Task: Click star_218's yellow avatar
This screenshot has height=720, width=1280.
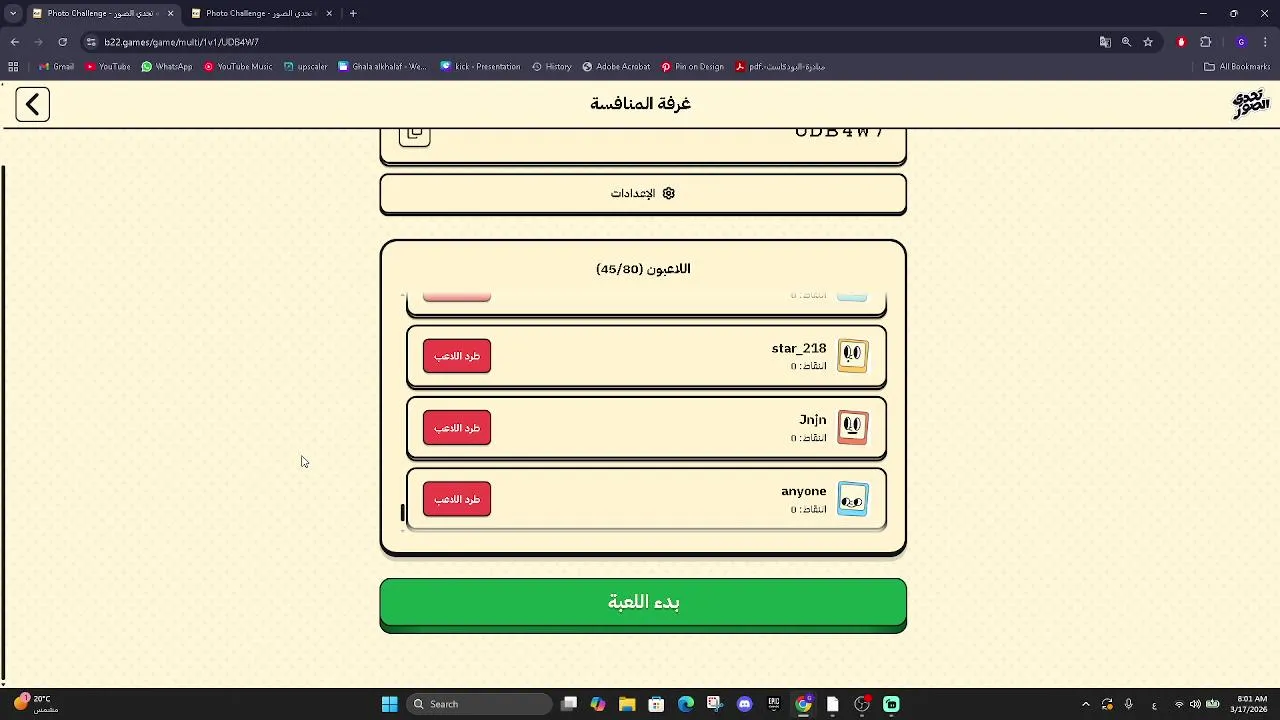Action: tap(852, 355)
